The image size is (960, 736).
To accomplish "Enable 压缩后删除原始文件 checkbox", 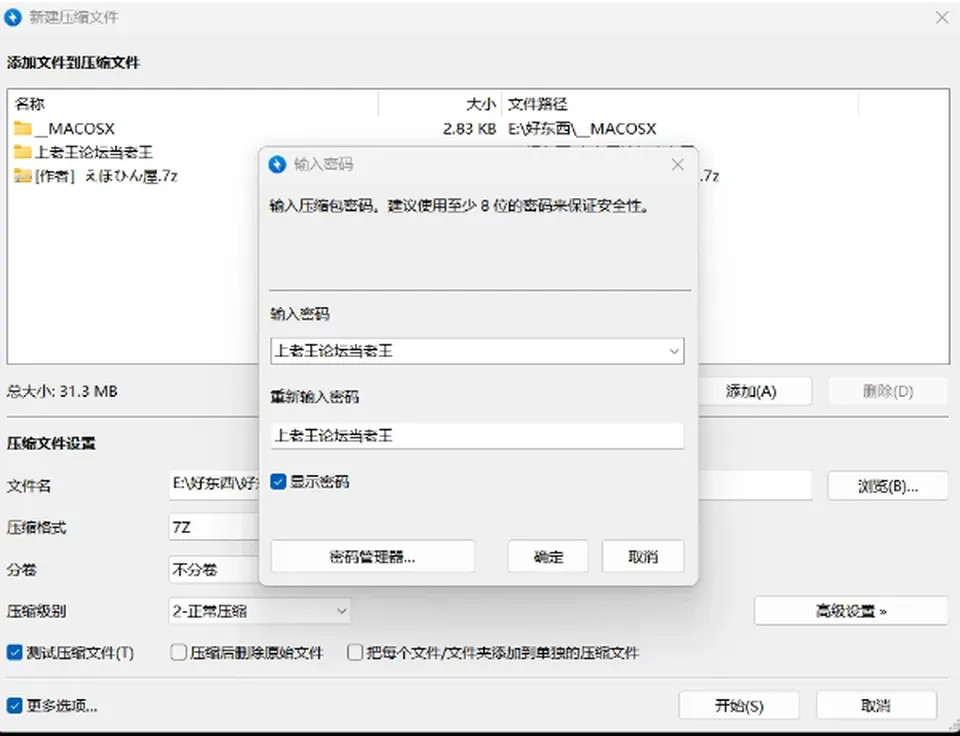I will [x=178, y=653].
